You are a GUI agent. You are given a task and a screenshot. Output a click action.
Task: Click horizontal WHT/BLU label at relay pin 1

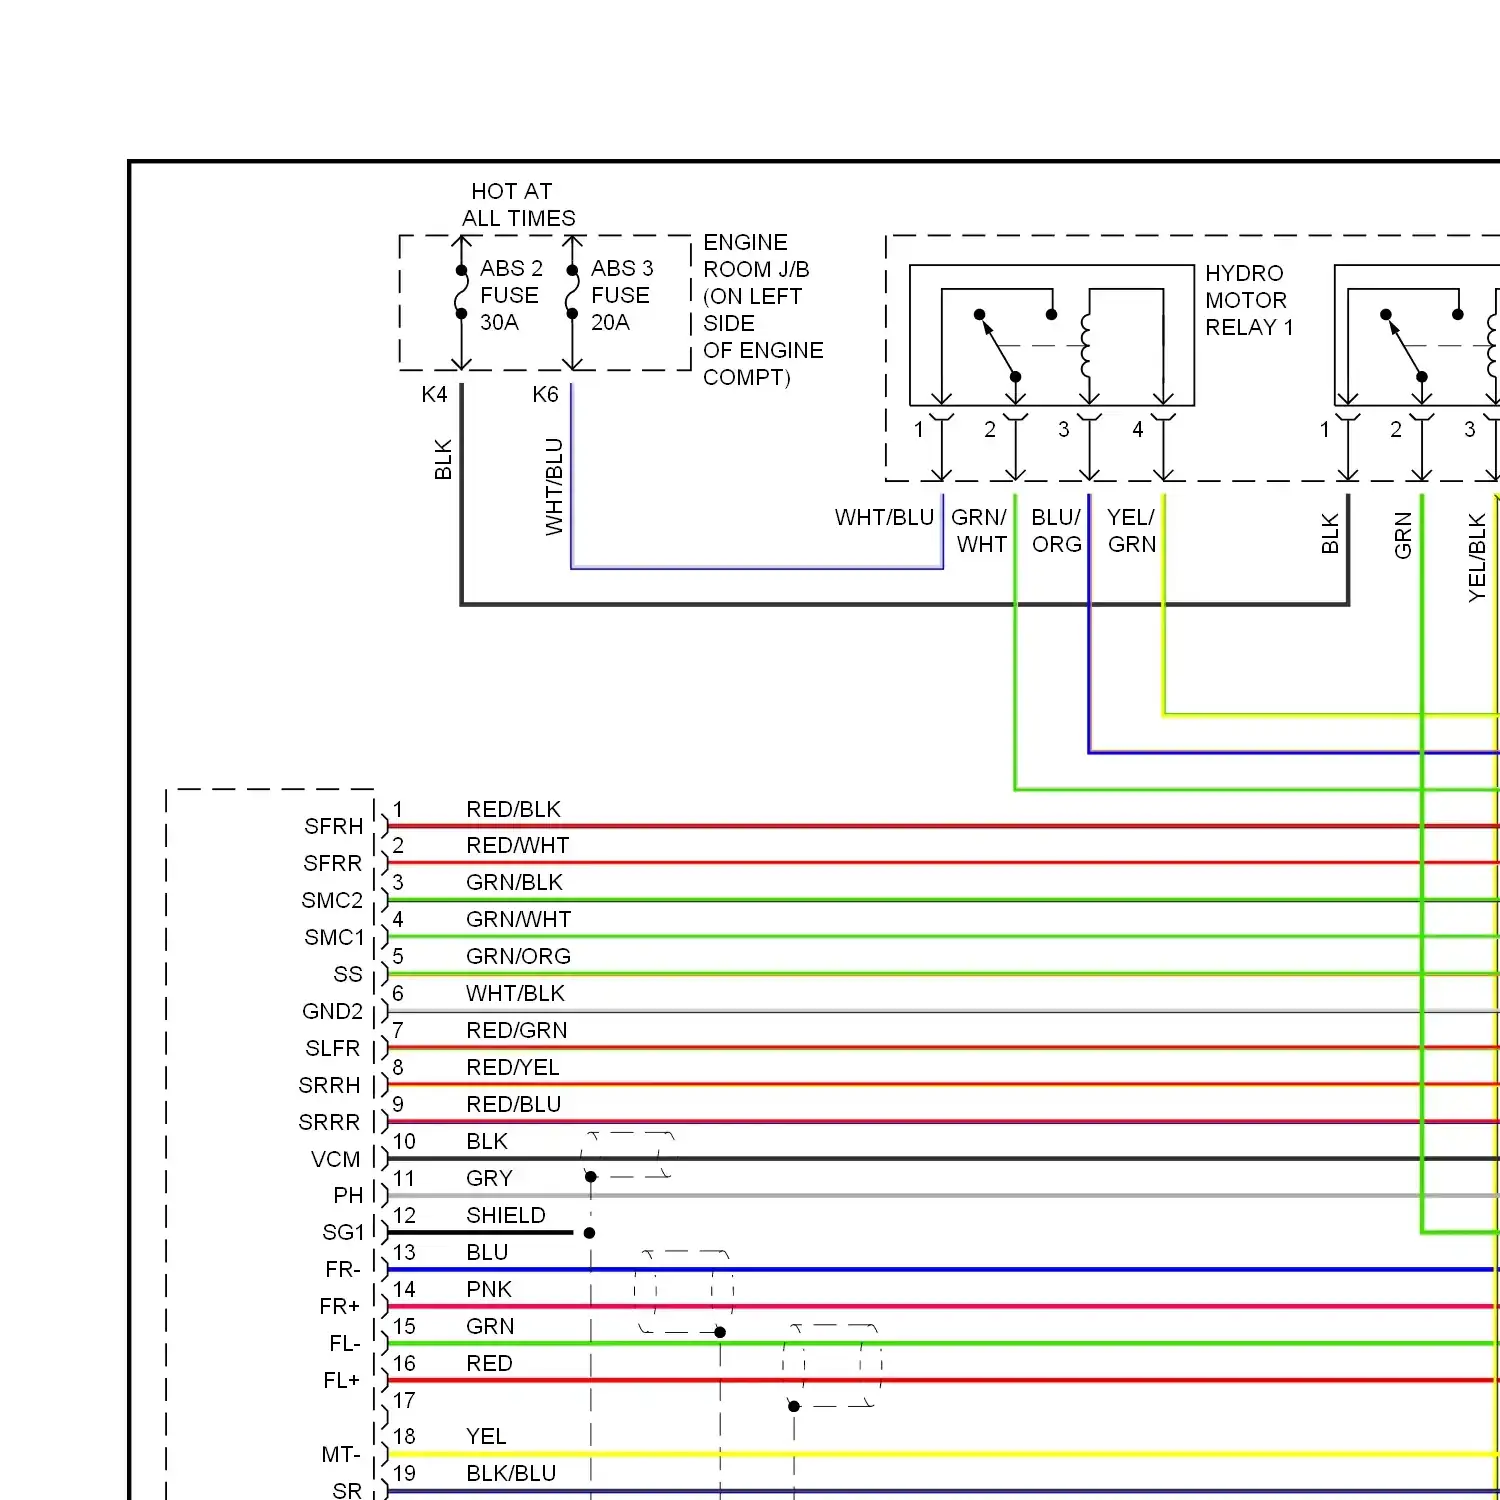click(884, 517)
